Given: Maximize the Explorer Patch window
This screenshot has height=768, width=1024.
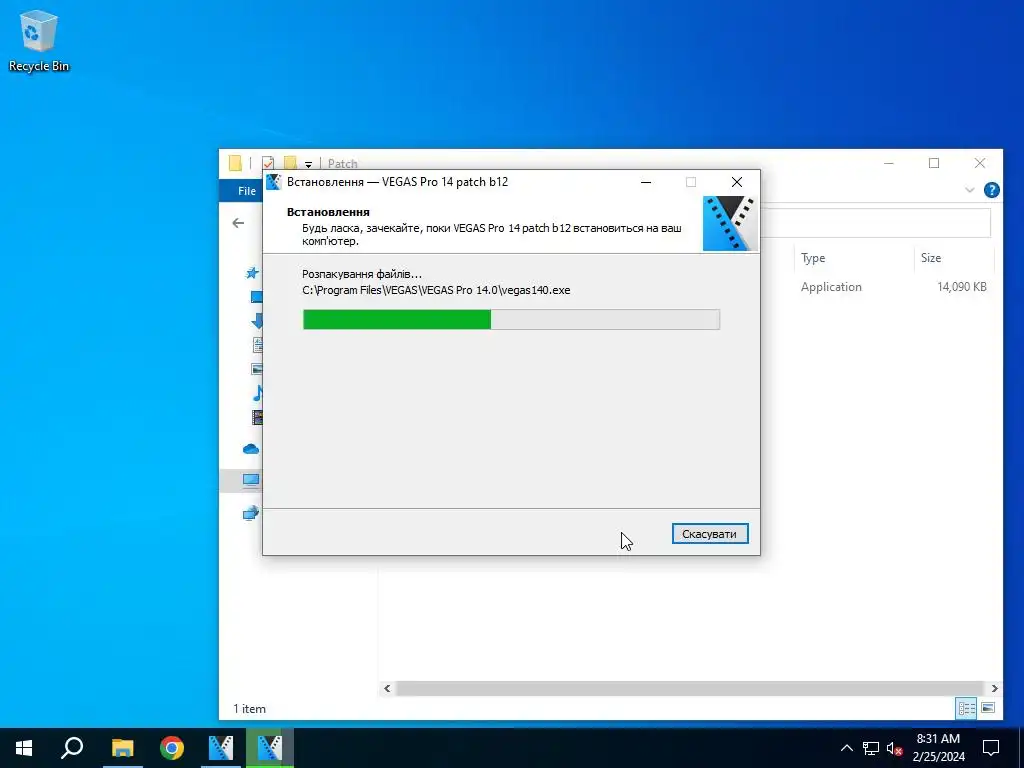Looking at the screenshot, I should [934, 163].
